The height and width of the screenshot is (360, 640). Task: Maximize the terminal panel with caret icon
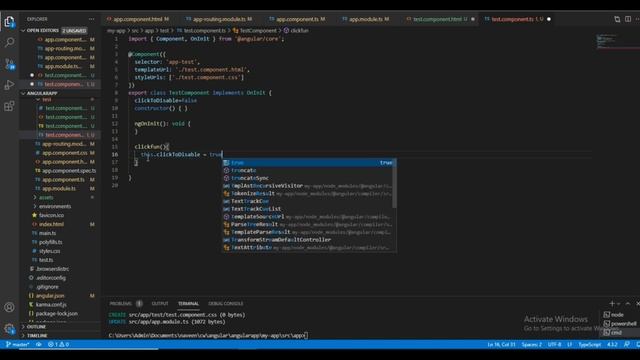point(628,304)
